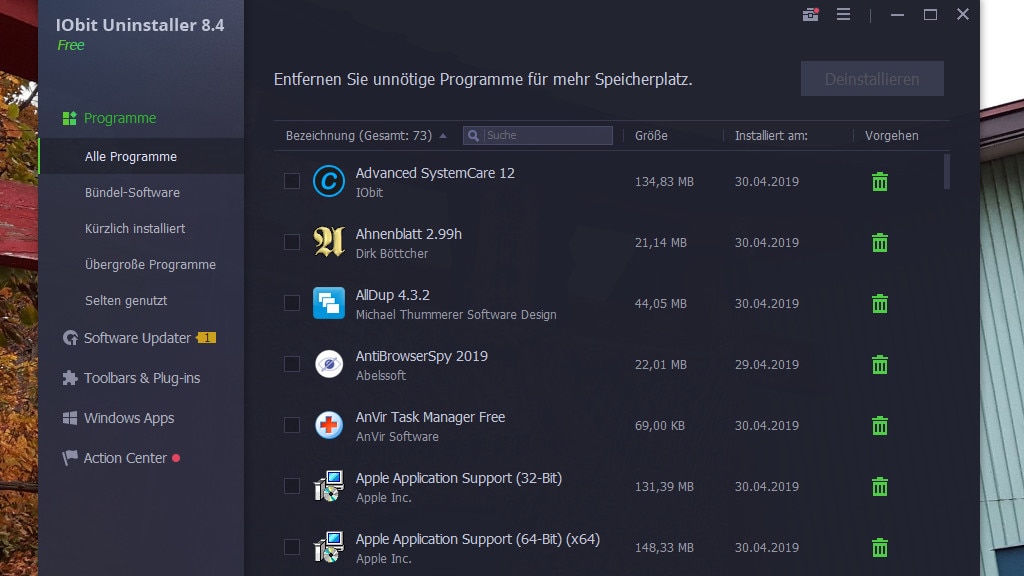The image size is (1024, 576).
Task: Click the Apple Application Support (64-Bit) icon
Action: (328, 547)
